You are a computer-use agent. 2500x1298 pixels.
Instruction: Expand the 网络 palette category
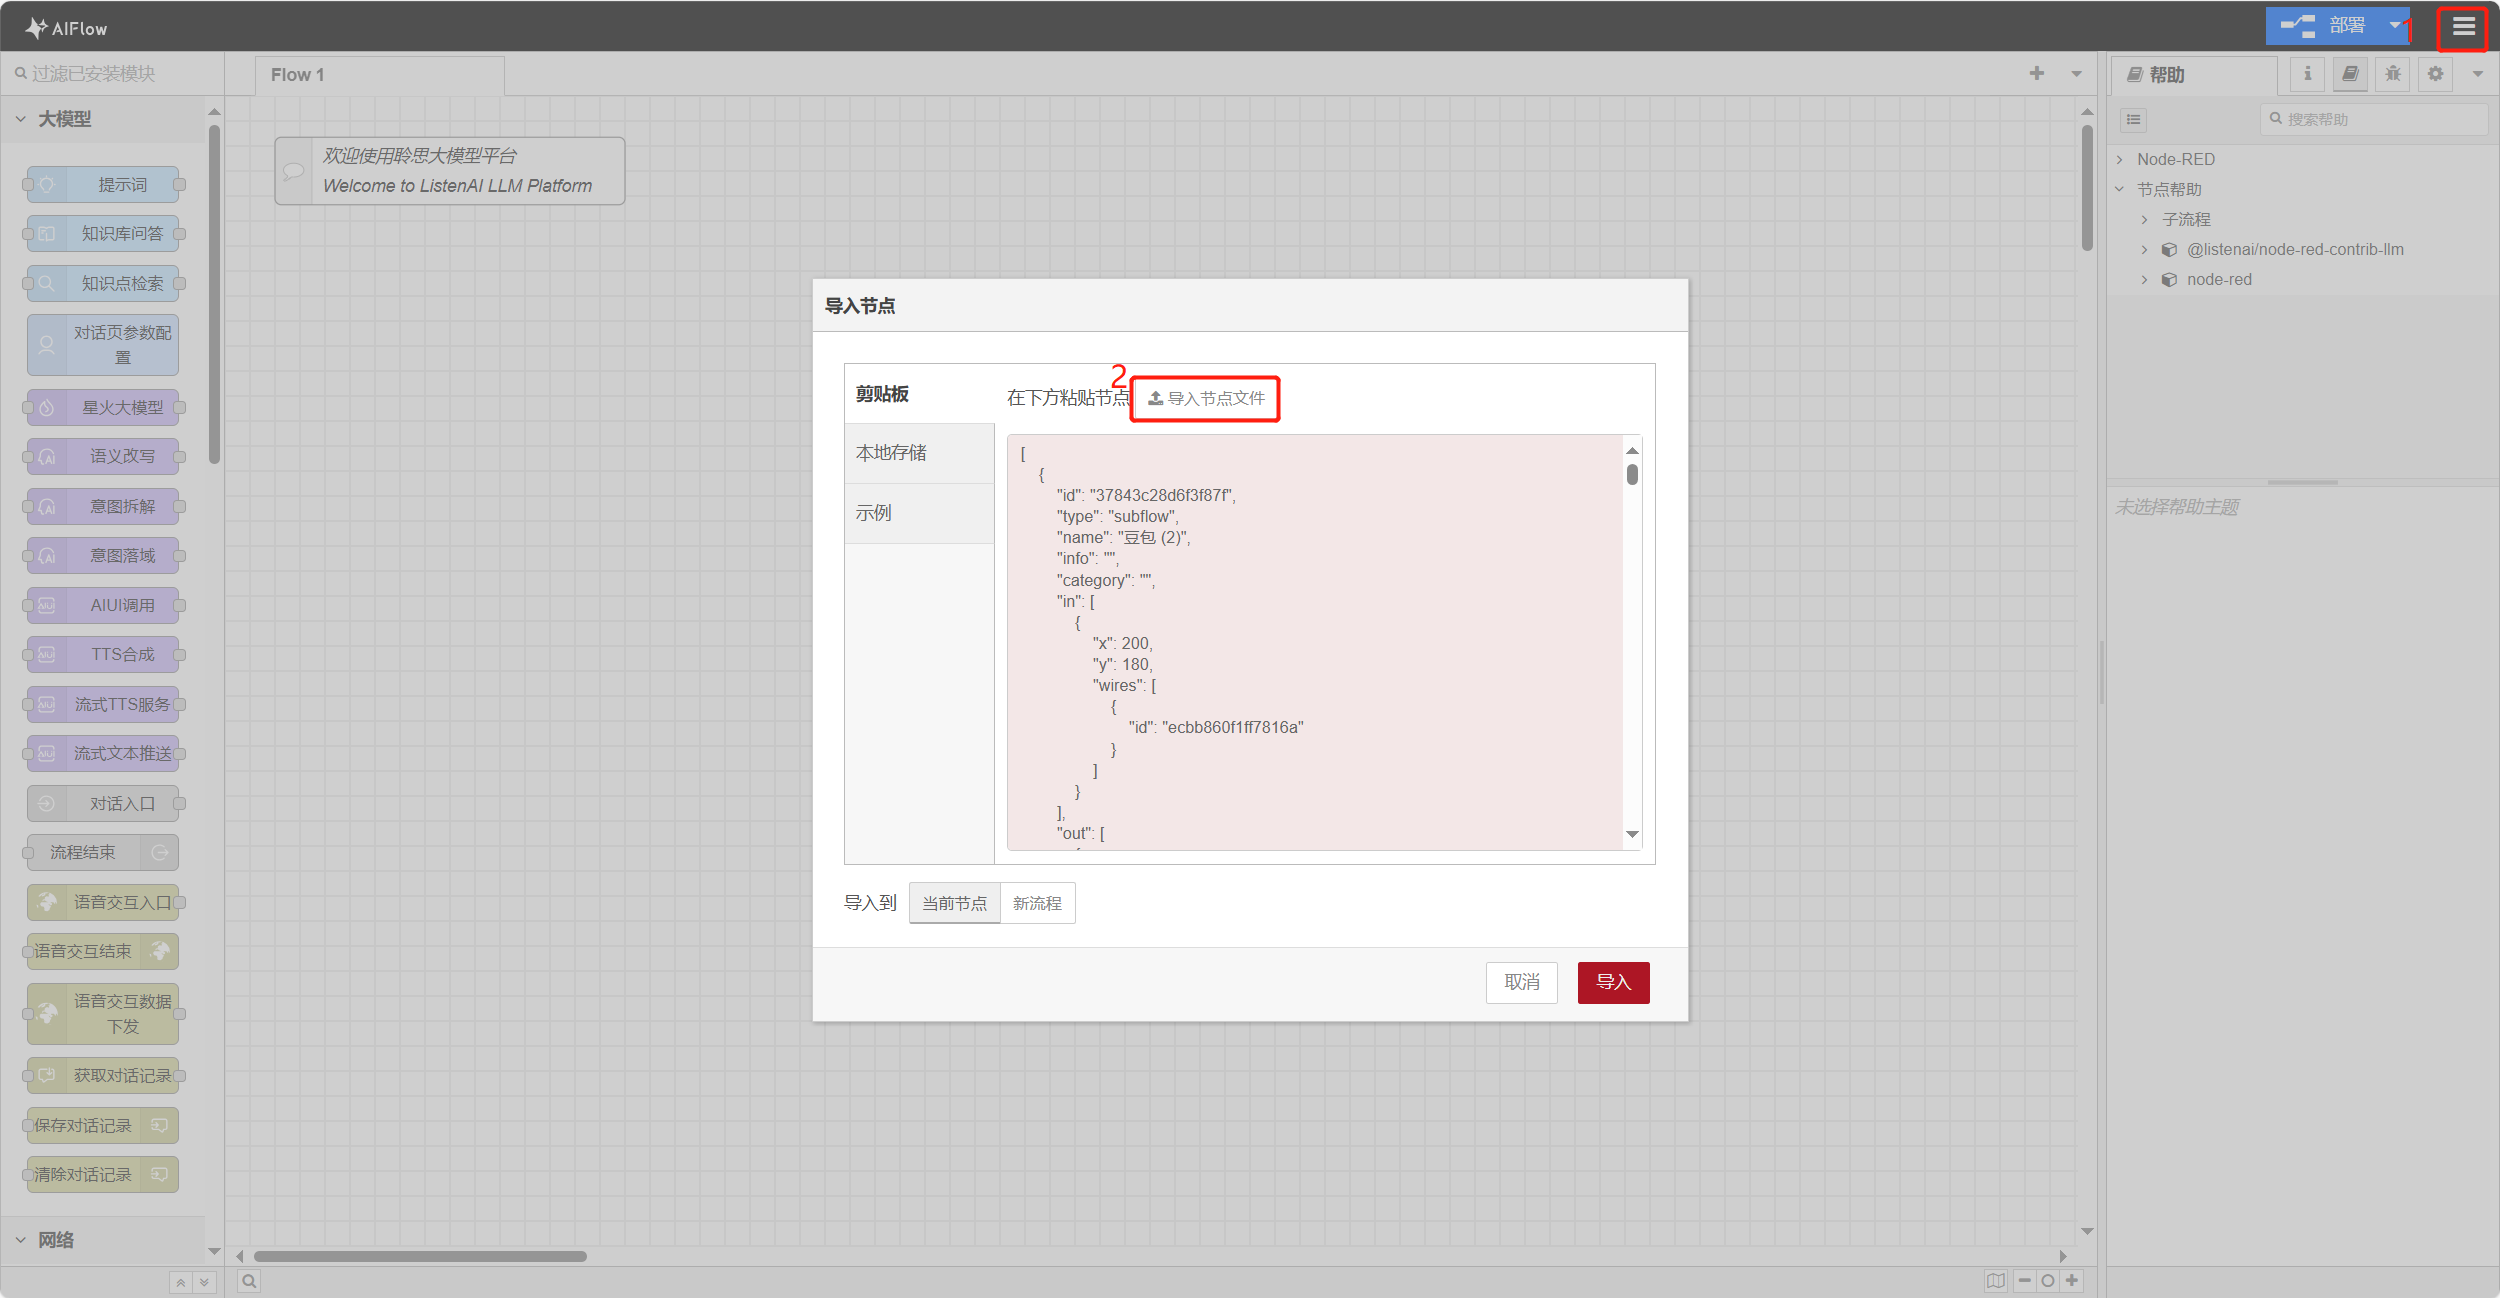coord(104,1240)
